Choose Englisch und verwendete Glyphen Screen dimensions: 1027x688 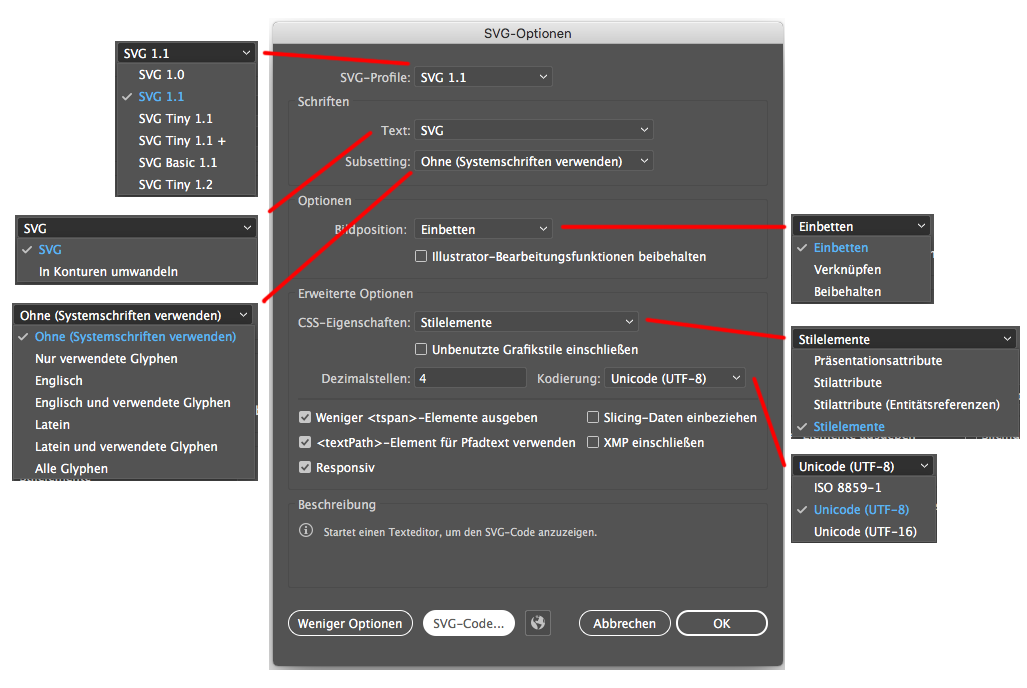tap(134, 402)
